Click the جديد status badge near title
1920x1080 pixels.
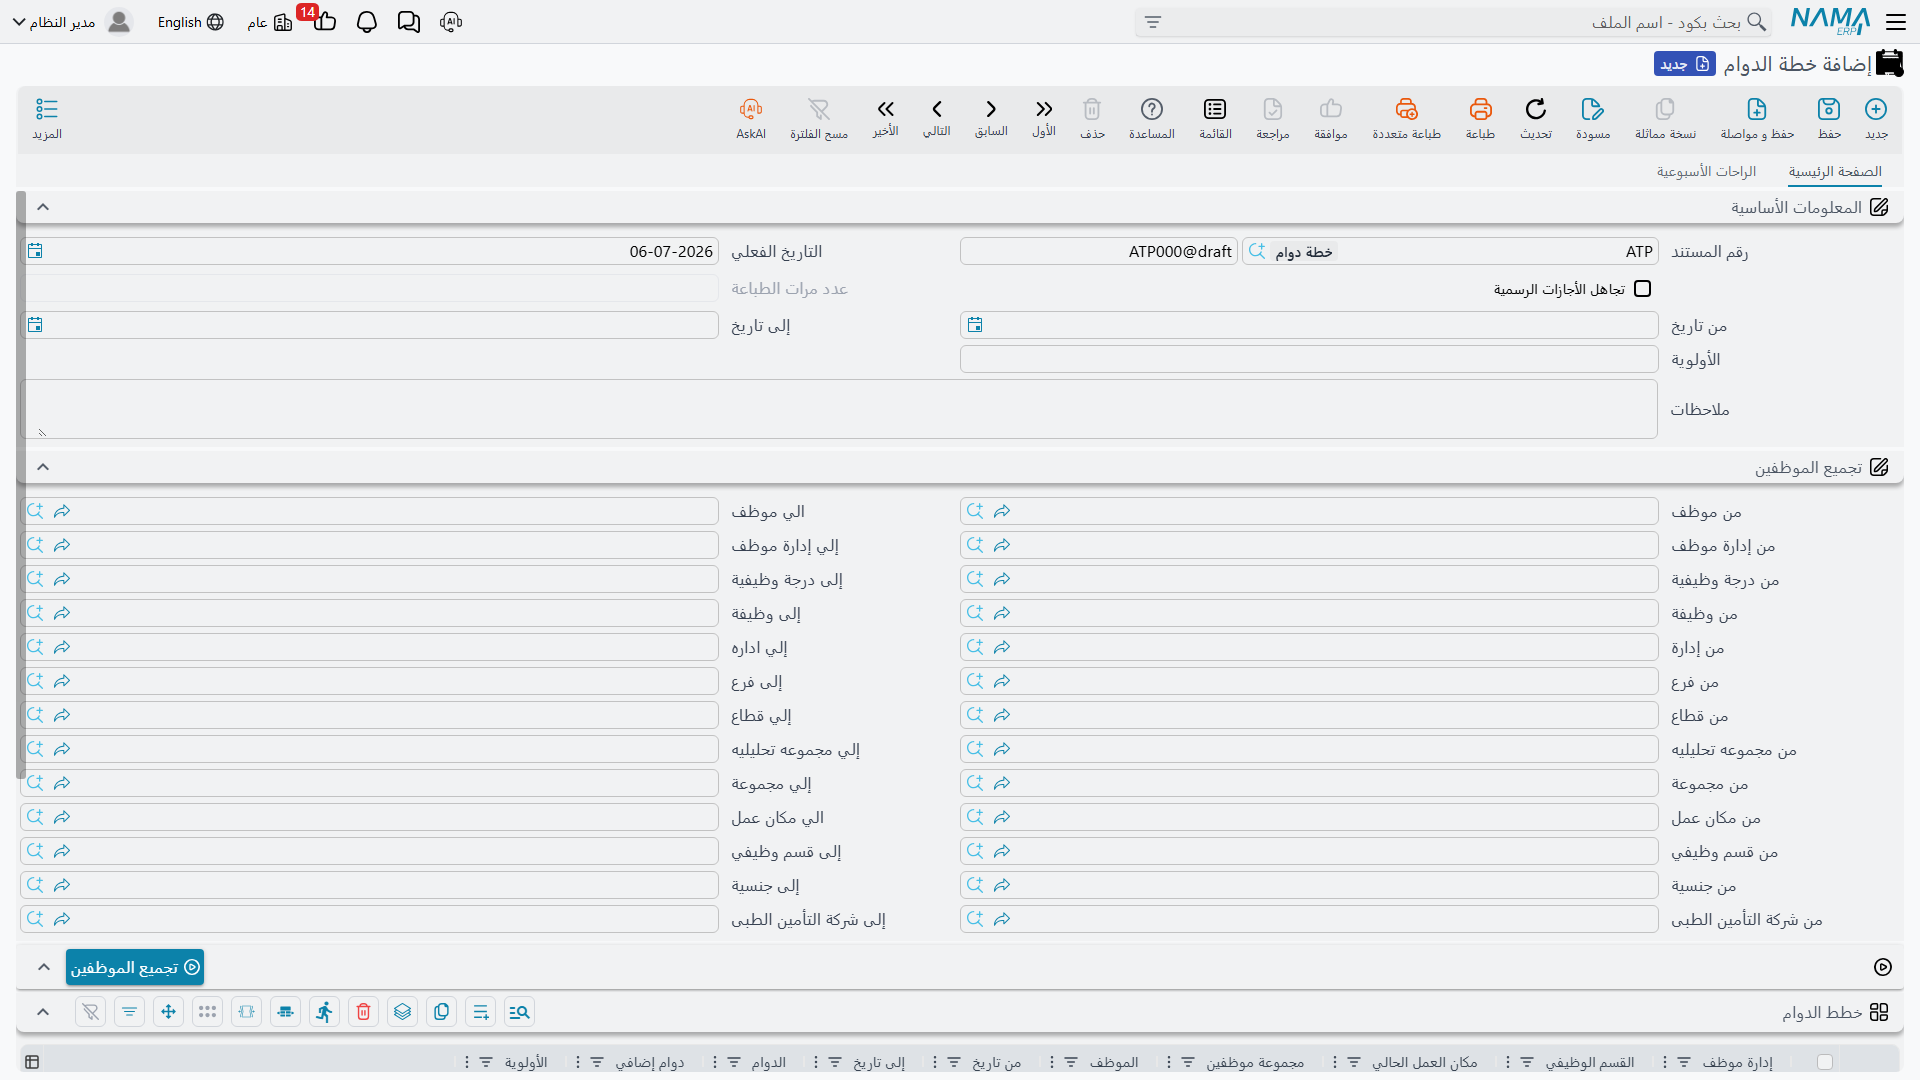tap(1685, 64)
